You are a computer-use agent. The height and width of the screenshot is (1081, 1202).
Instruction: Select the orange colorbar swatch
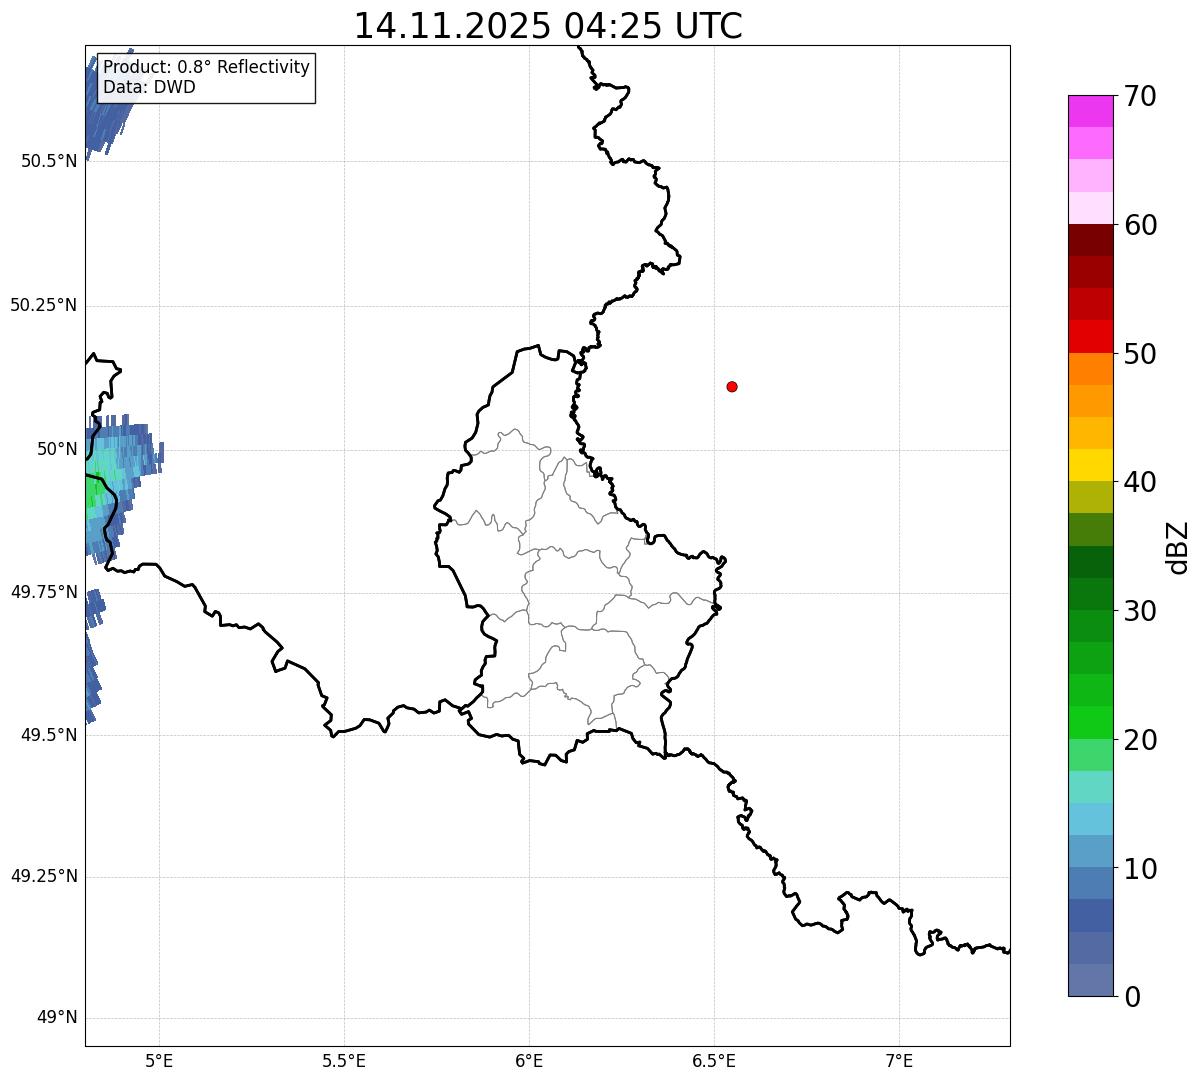tap(1090, 369)
